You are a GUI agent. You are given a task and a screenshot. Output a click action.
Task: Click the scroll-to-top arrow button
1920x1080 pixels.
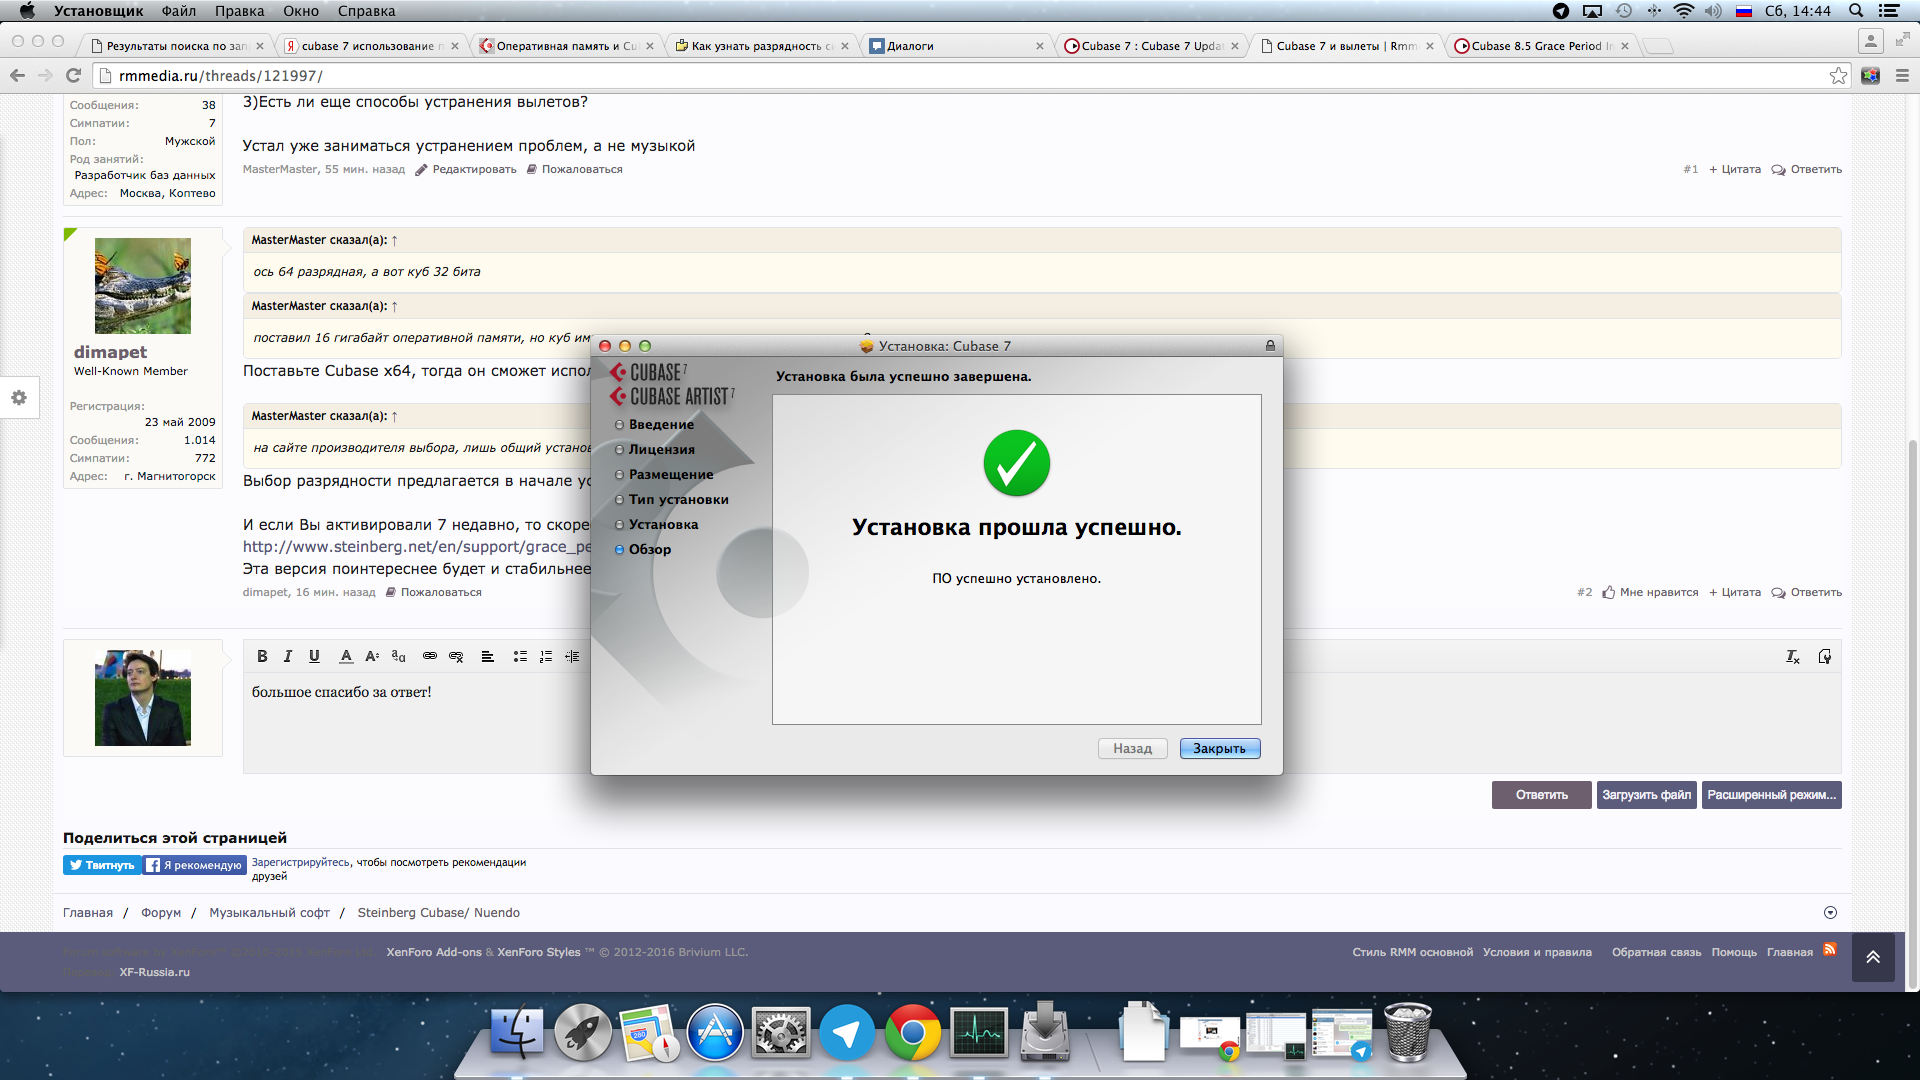tap(1873, 957)
